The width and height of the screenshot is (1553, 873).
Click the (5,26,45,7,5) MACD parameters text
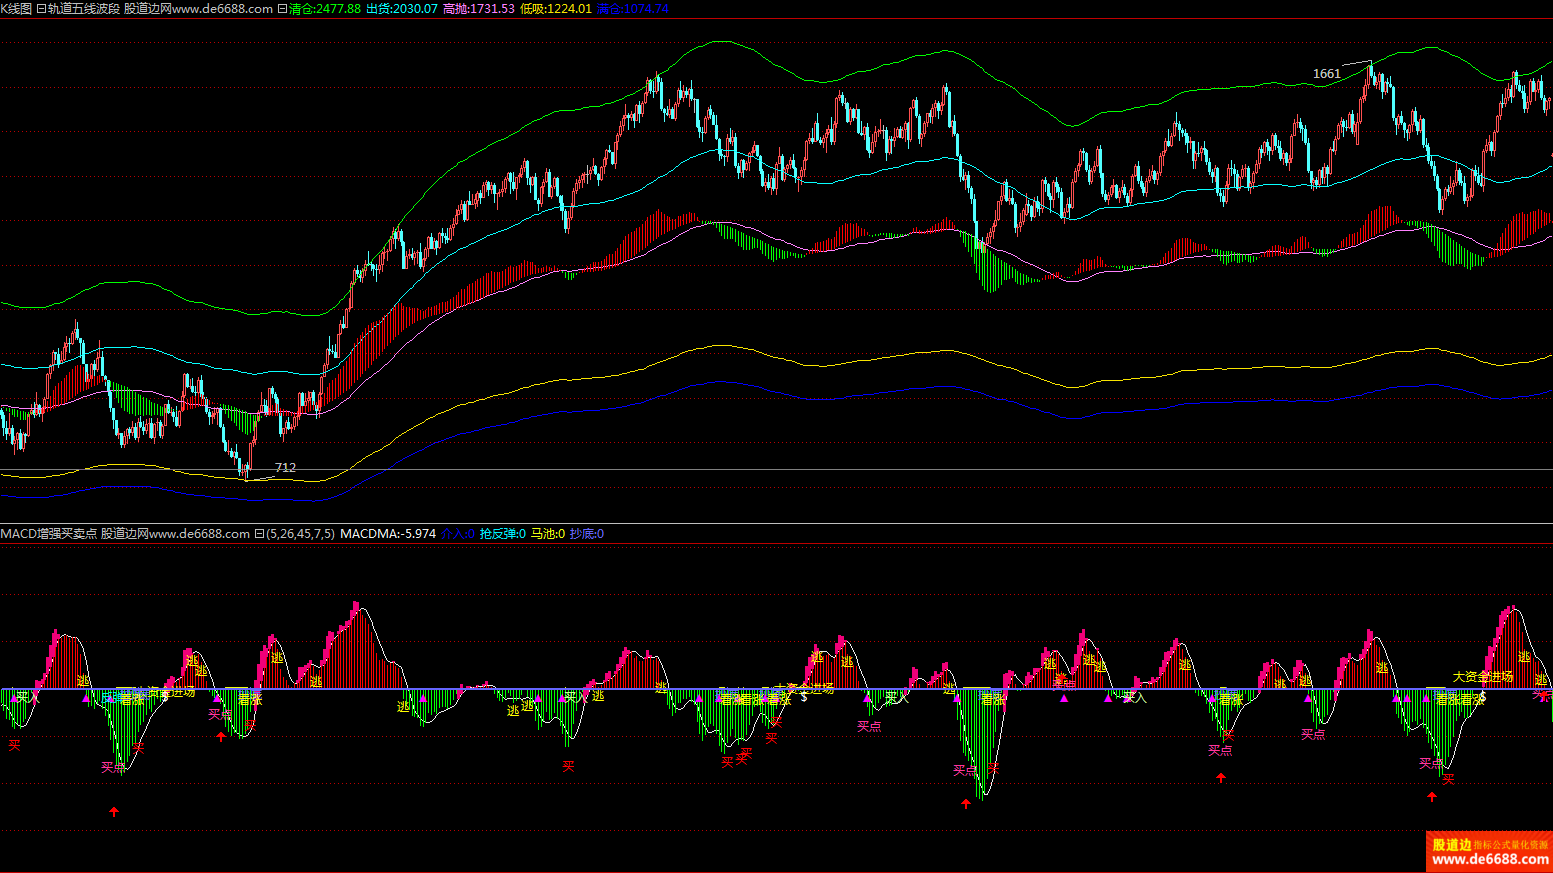[300, 534]
